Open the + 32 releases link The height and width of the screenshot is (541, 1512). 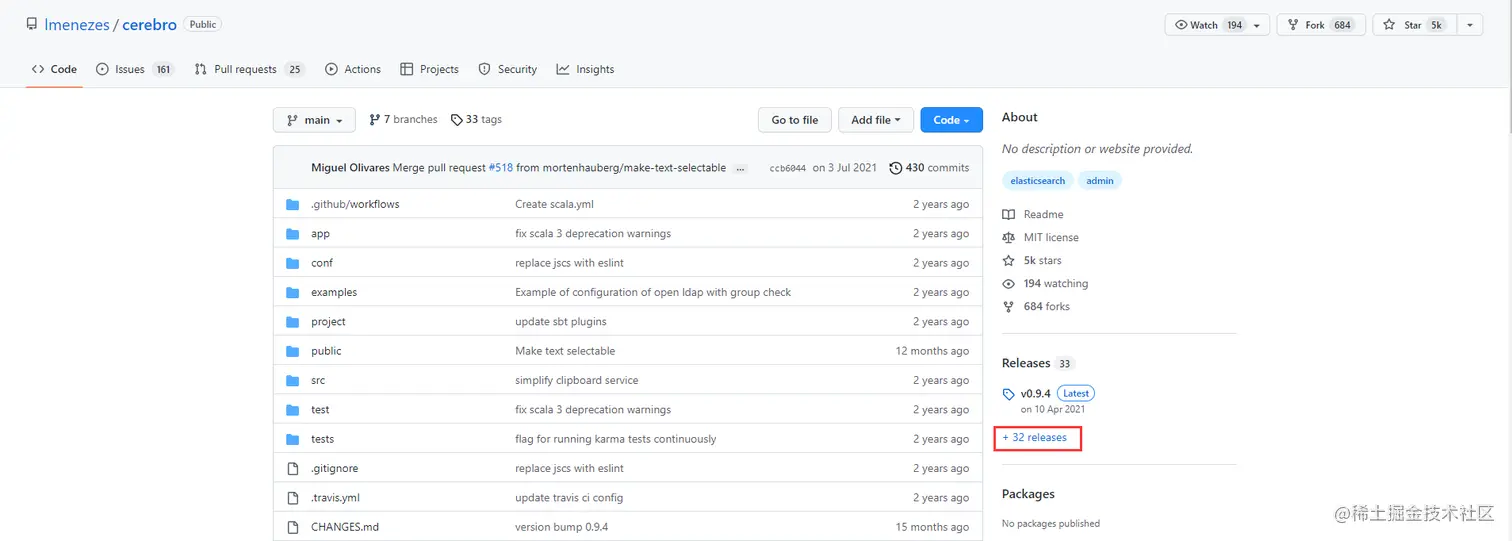point(1035,438)
